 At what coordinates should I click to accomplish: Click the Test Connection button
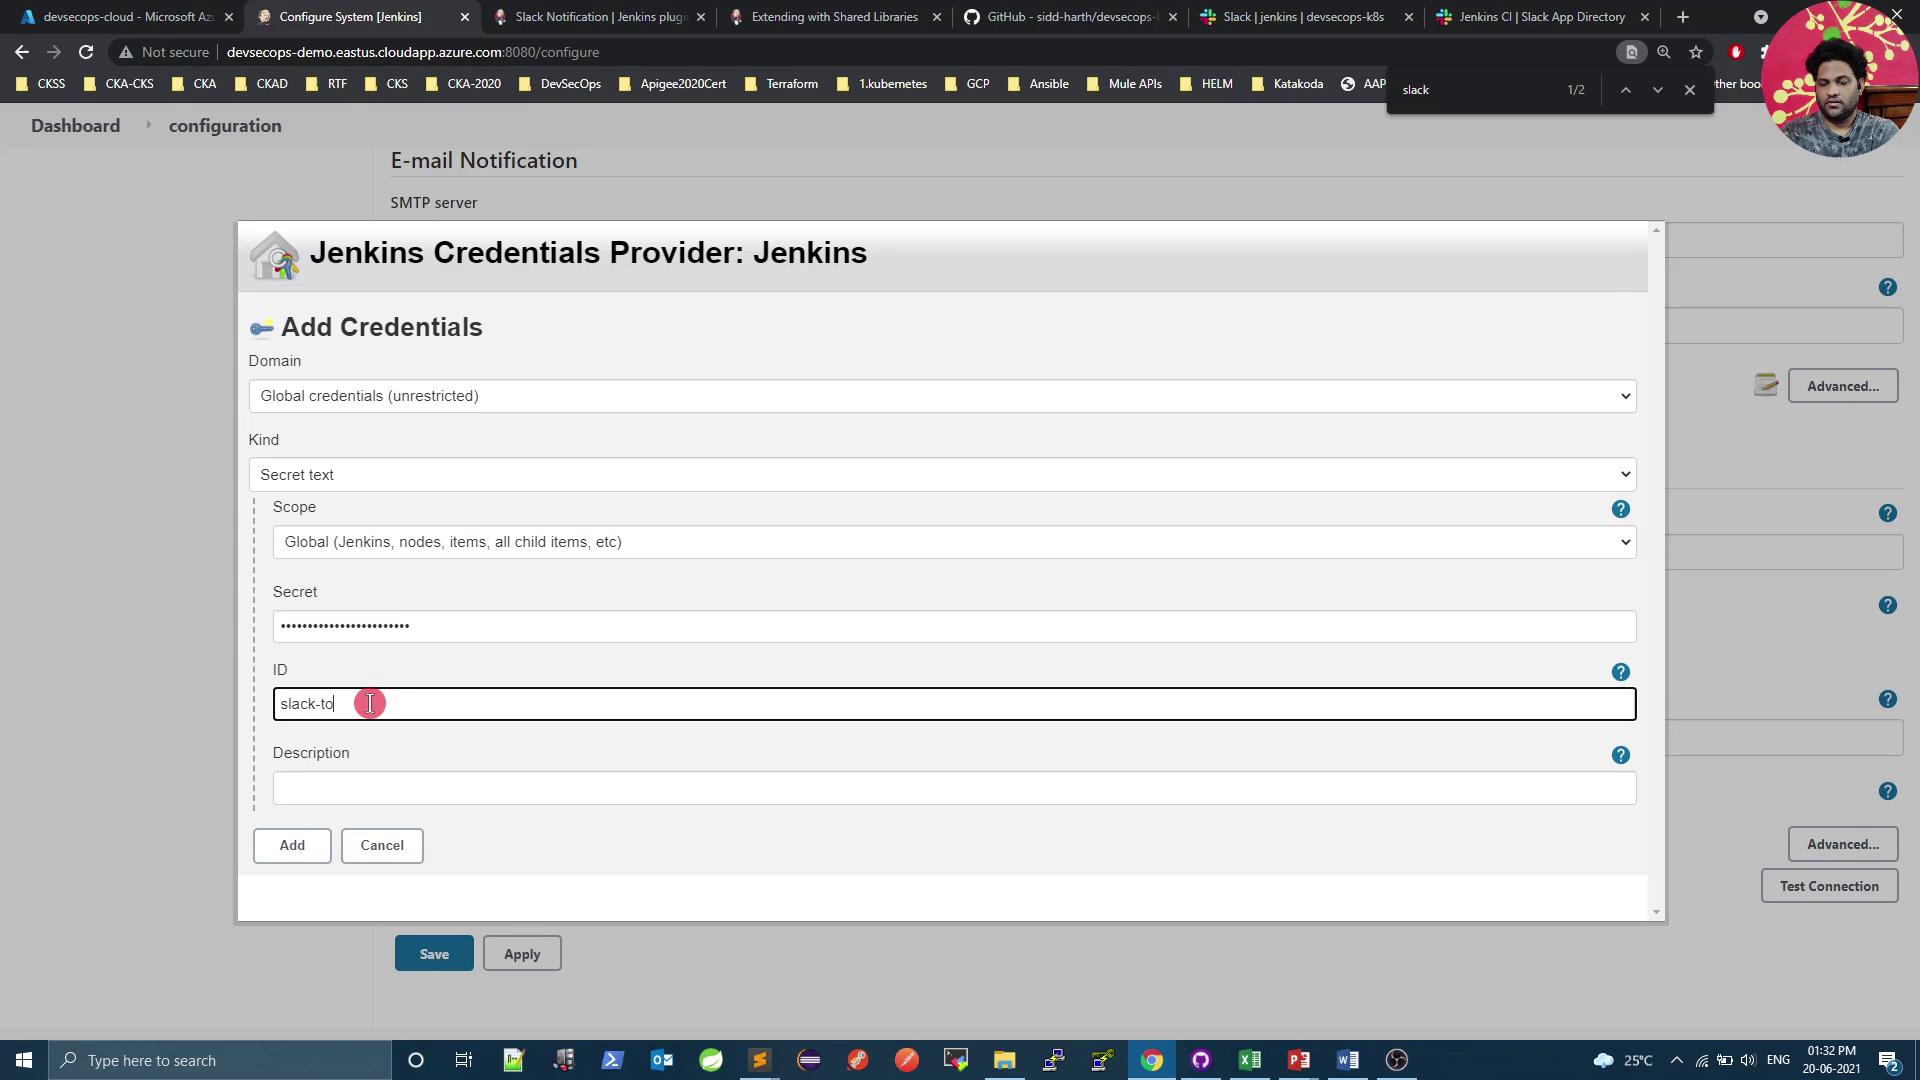pyautogui.click(x=1828, y=887)
